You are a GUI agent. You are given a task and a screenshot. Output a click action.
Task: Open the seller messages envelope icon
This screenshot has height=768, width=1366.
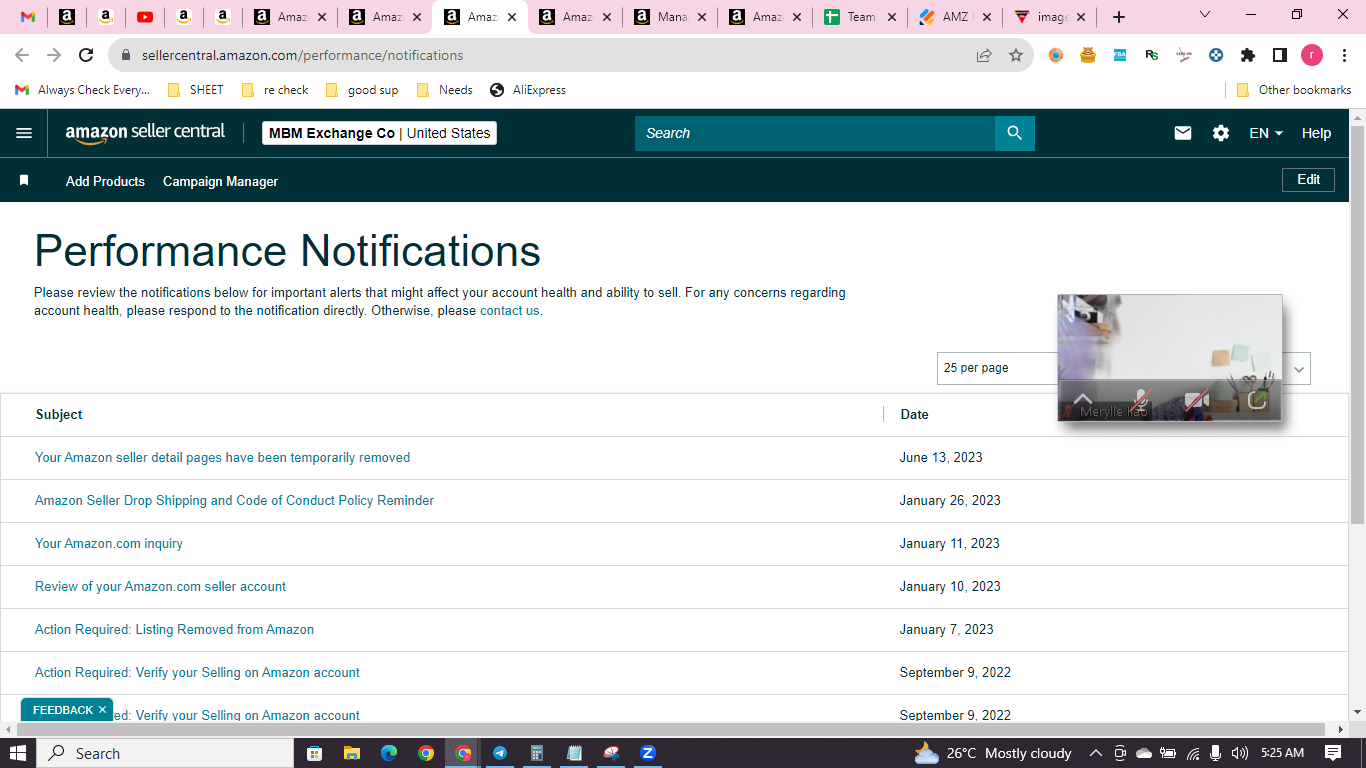(x=1183, y=133)
